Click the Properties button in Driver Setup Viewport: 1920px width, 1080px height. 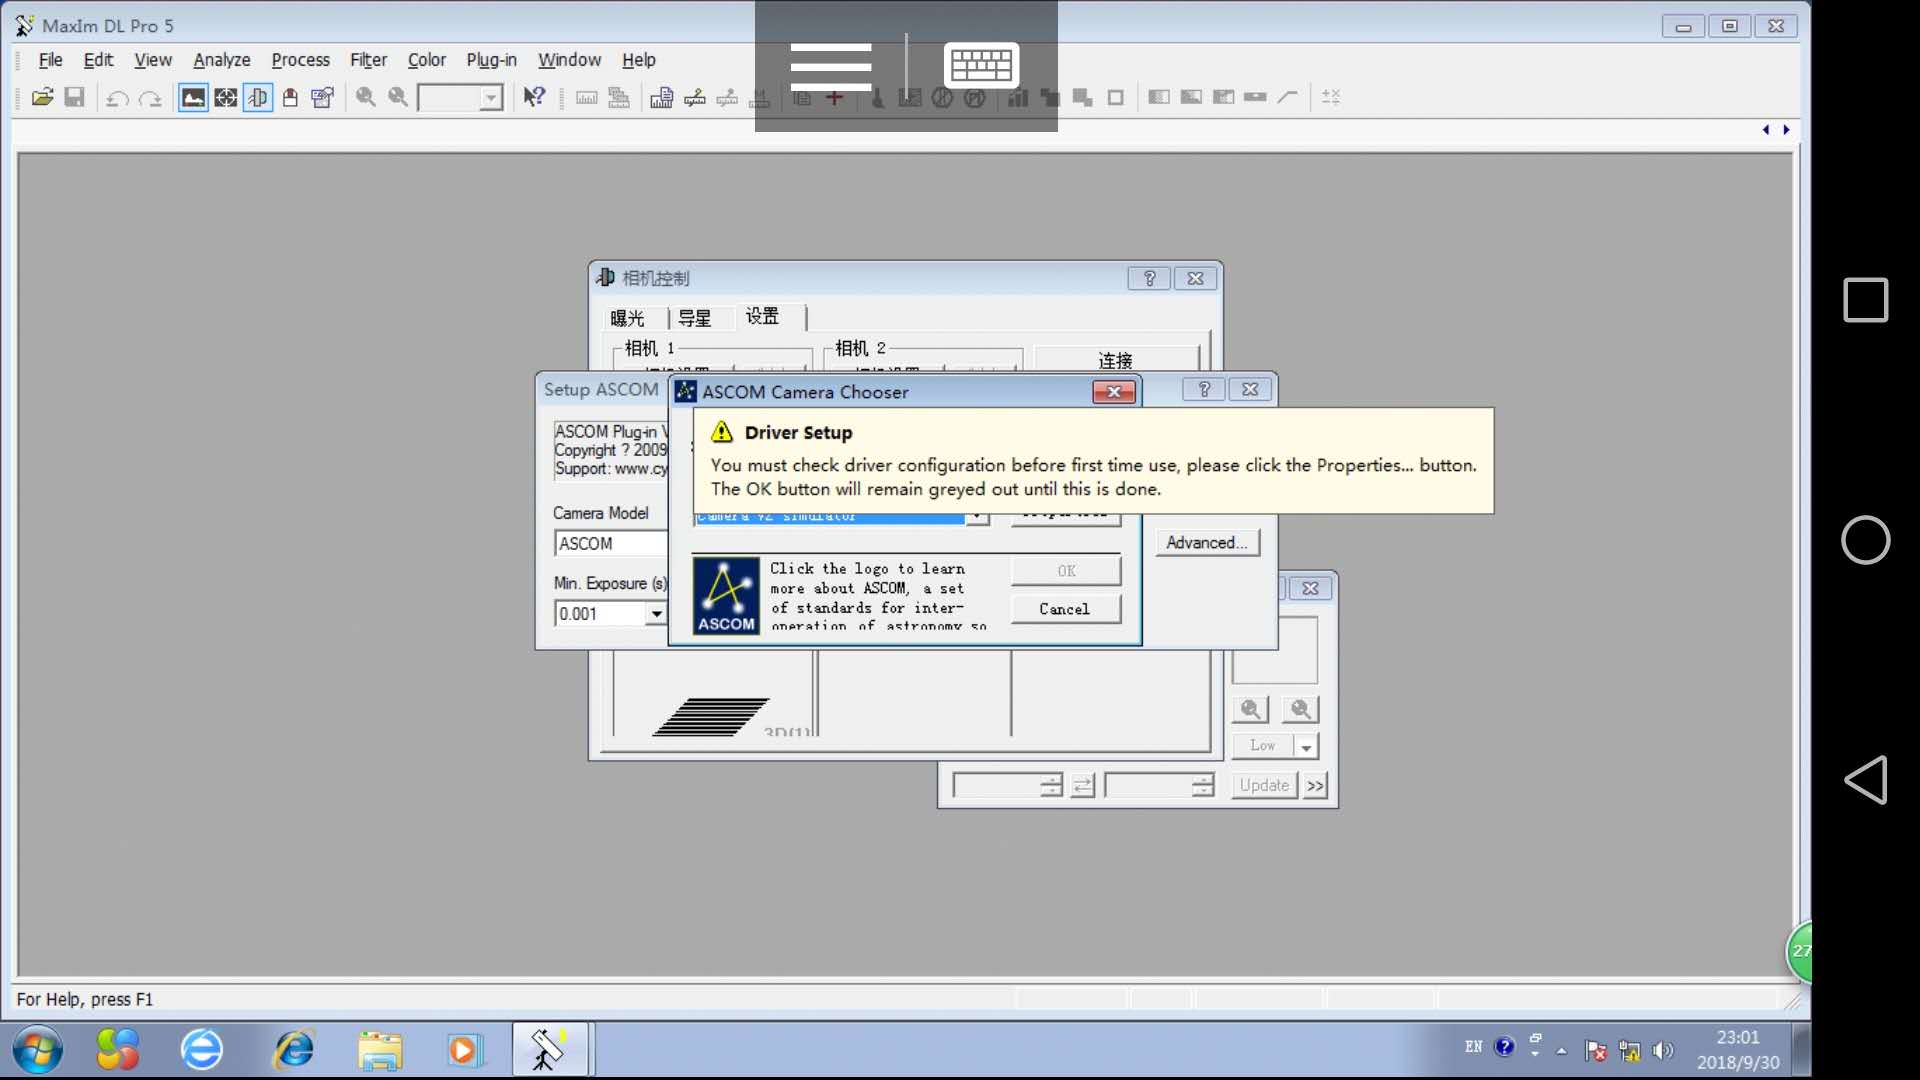pyautogui.click(x=1065, y=514)
